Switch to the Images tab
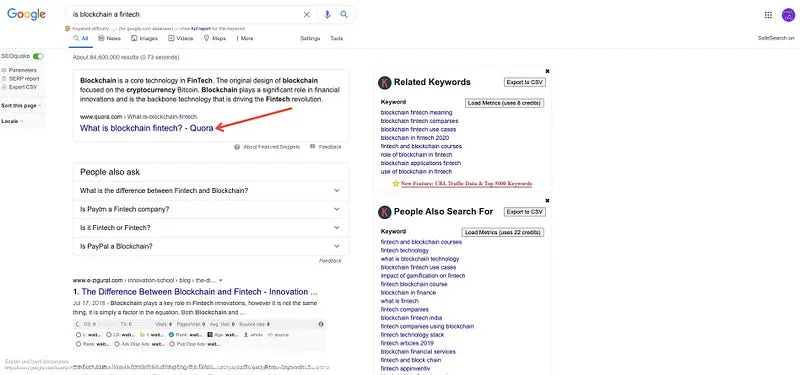 [144, 38]
